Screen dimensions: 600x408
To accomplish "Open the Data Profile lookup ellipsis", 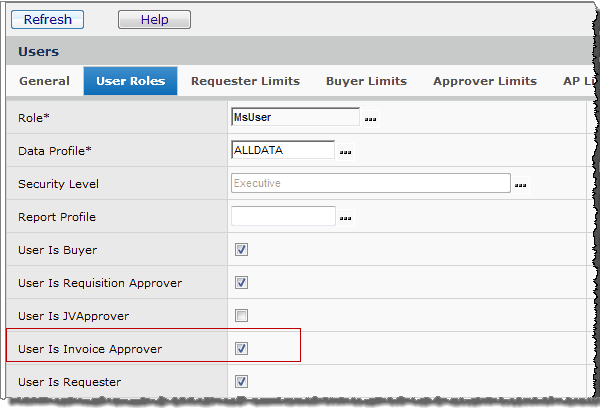I will (346, 152).
